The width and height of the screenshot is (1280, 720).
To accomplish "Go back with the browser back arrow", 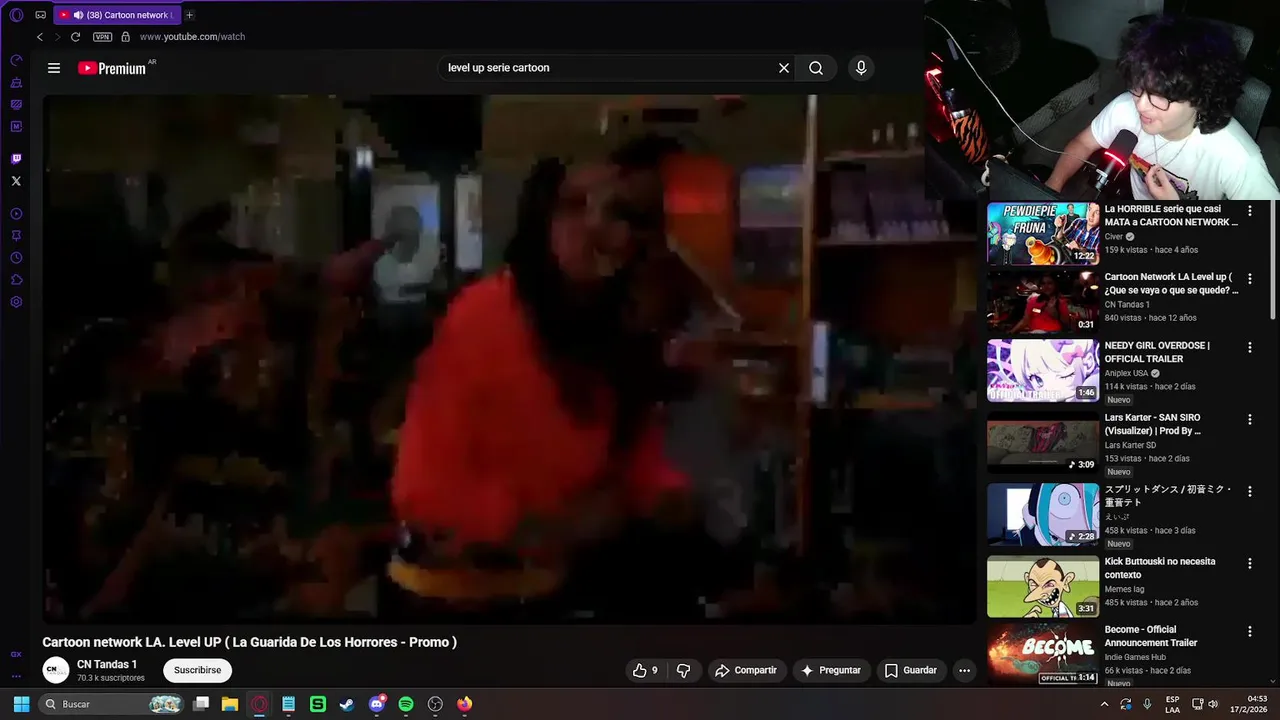I will pyautogui.click(x=39, y=37).
